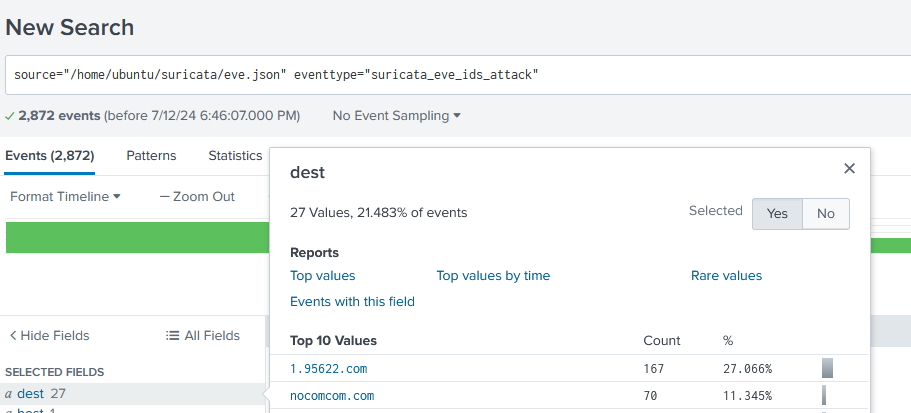Open the Format Timeline dropdown
Viewport: 911px width, 413px height.
click(65, 197)
